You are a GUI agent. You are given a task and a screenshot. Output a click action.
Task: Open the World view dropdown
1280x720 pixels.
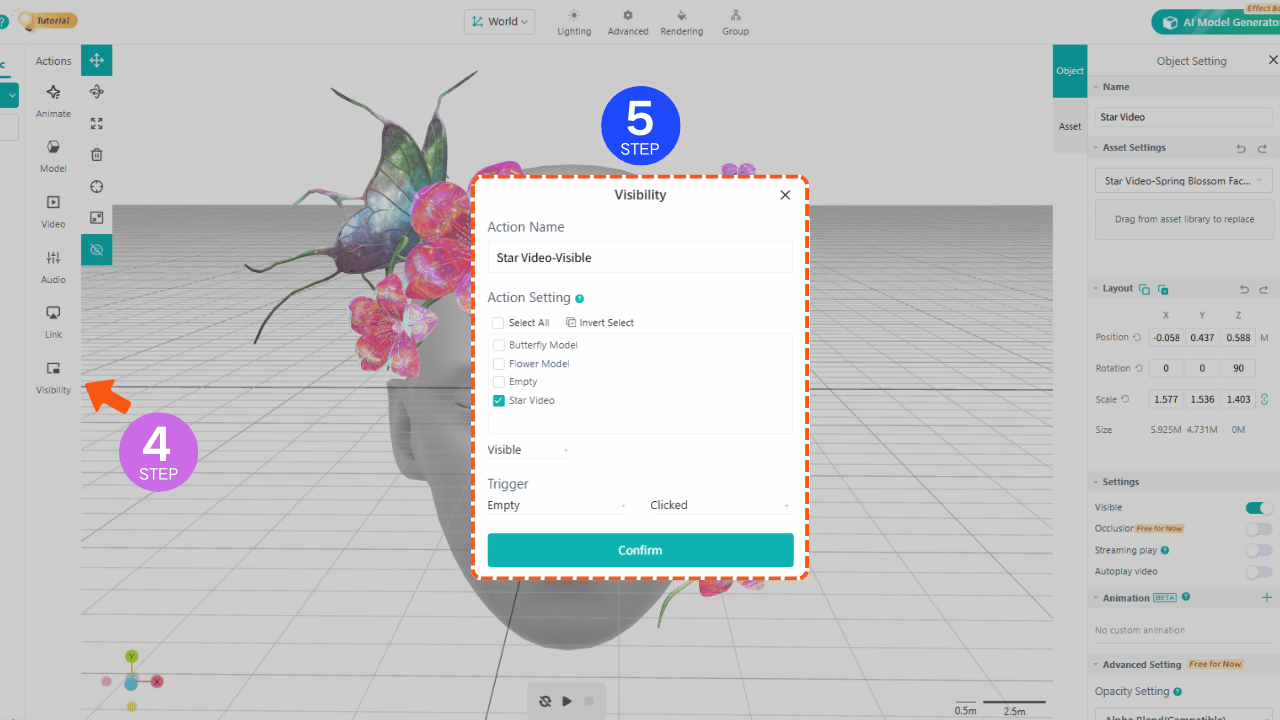coord(499,20)
